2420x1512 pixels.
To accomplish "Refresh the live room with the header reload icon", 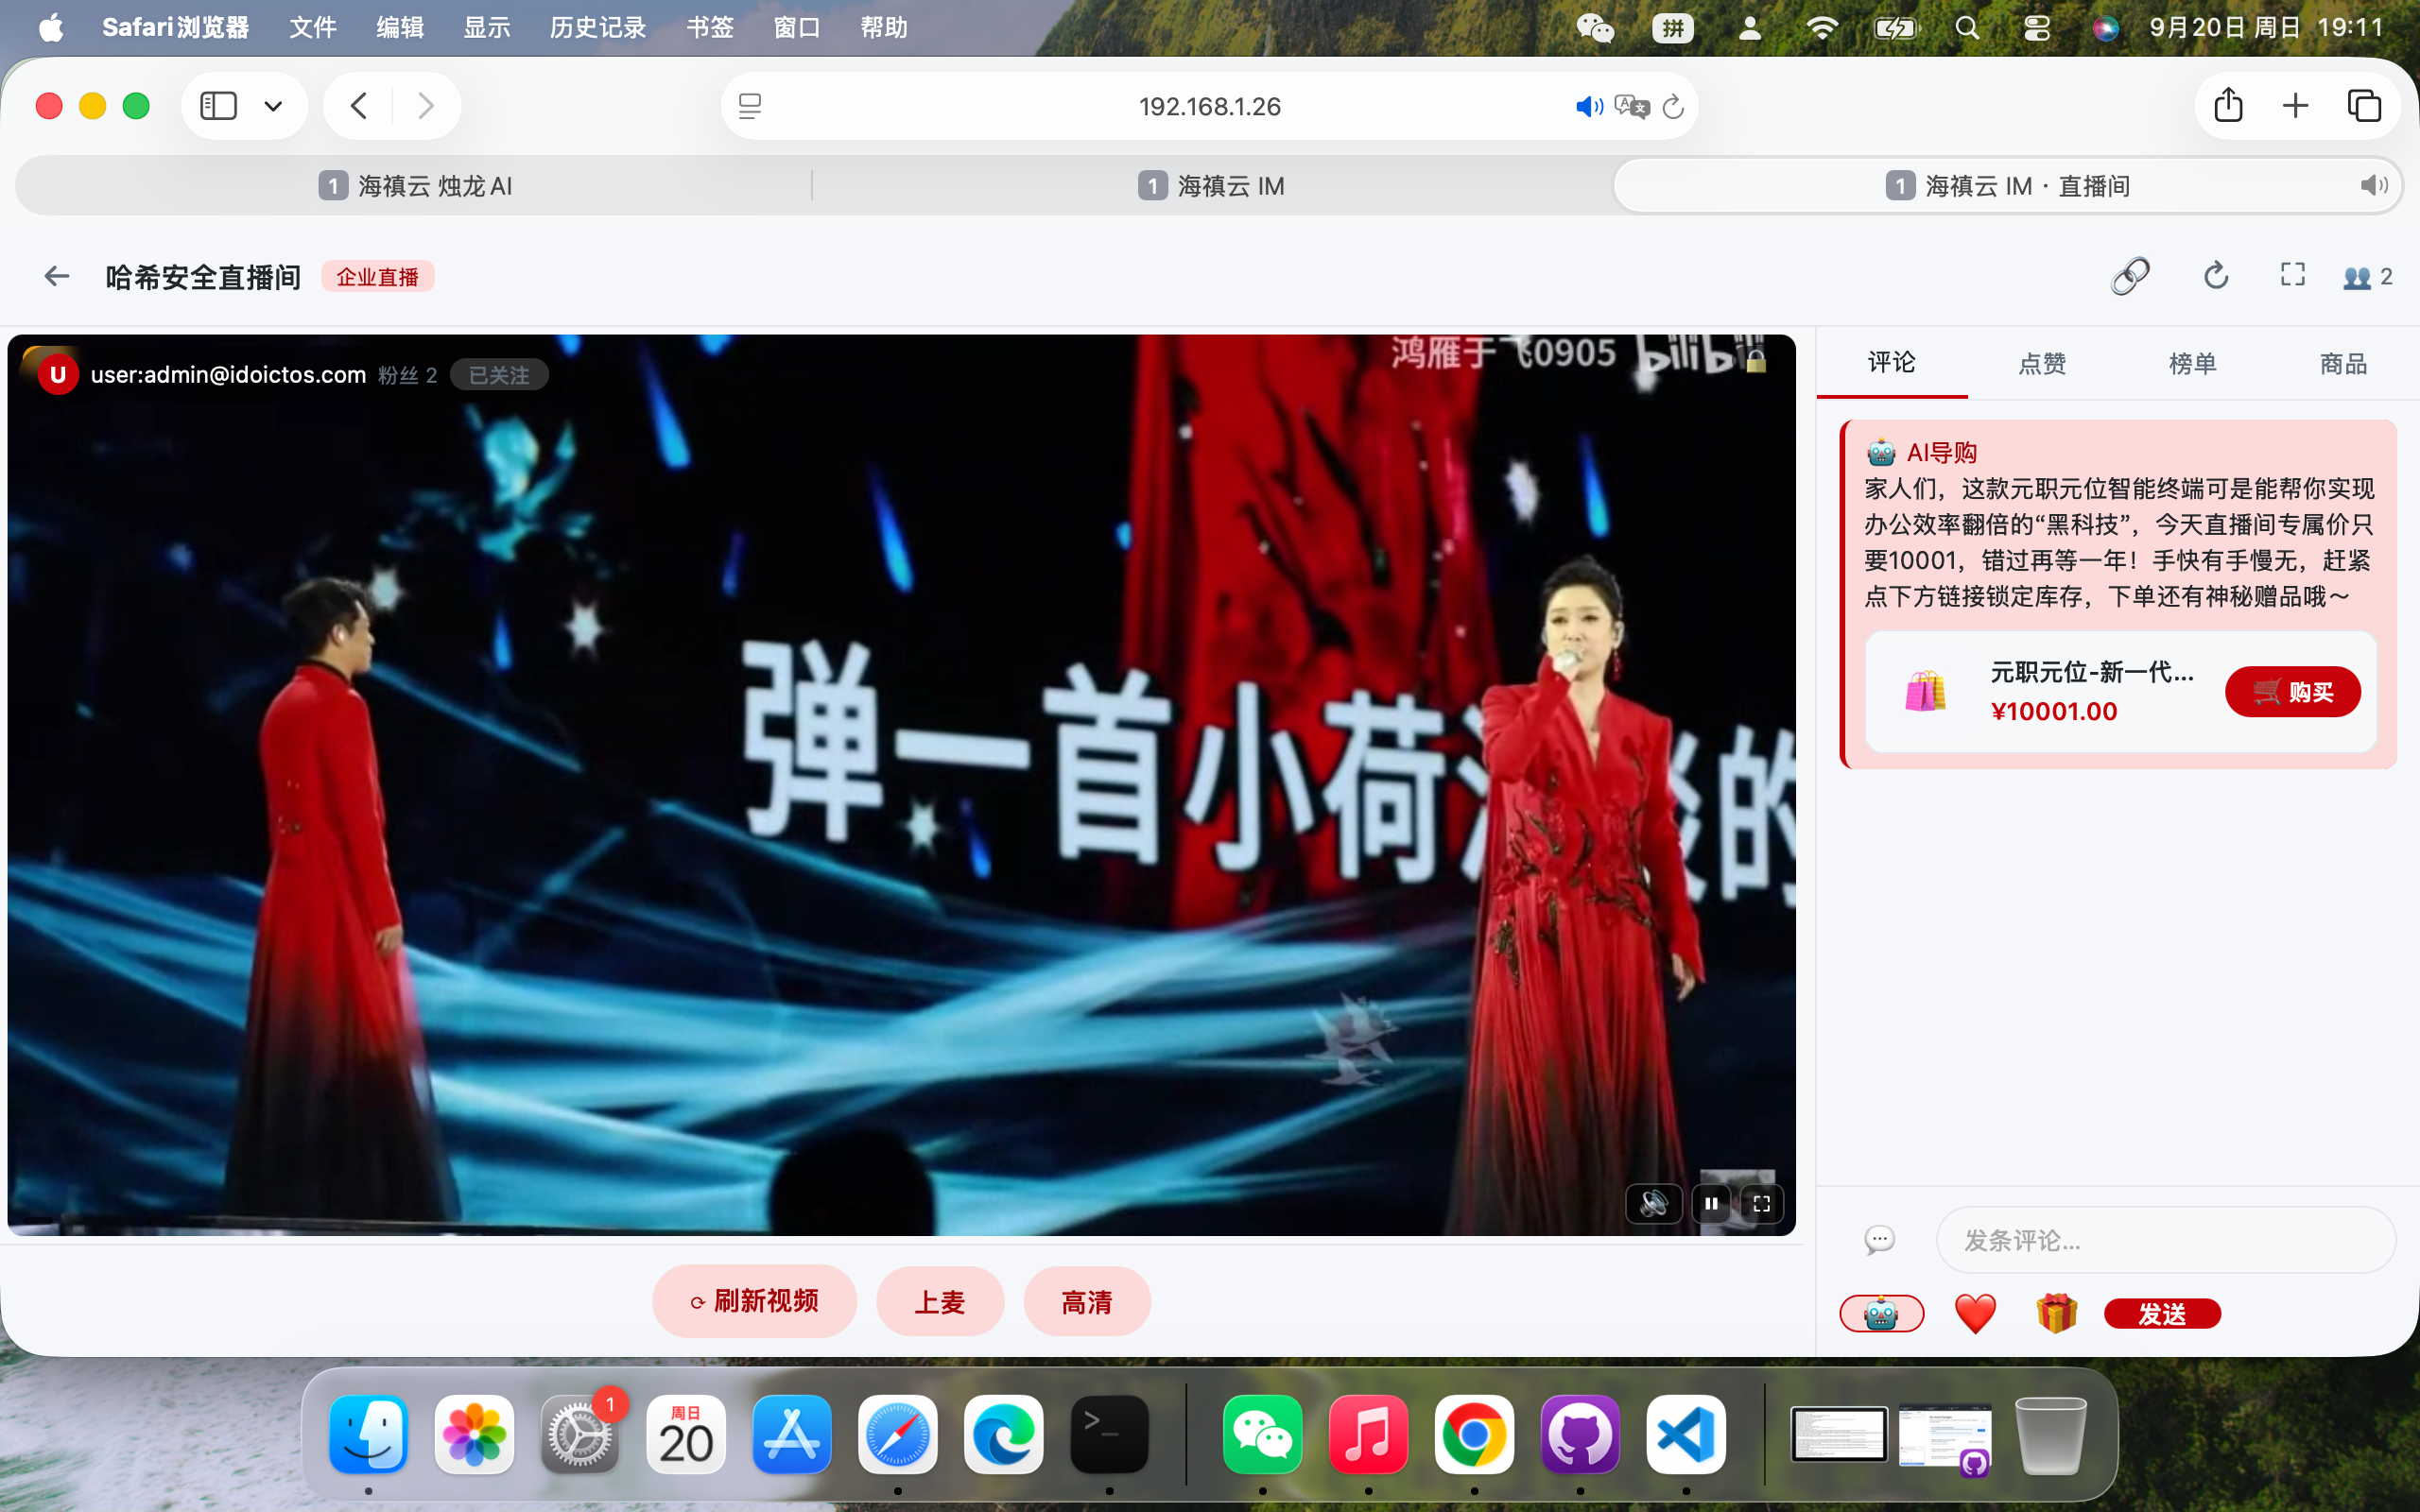I will (x=2215, y=276).
